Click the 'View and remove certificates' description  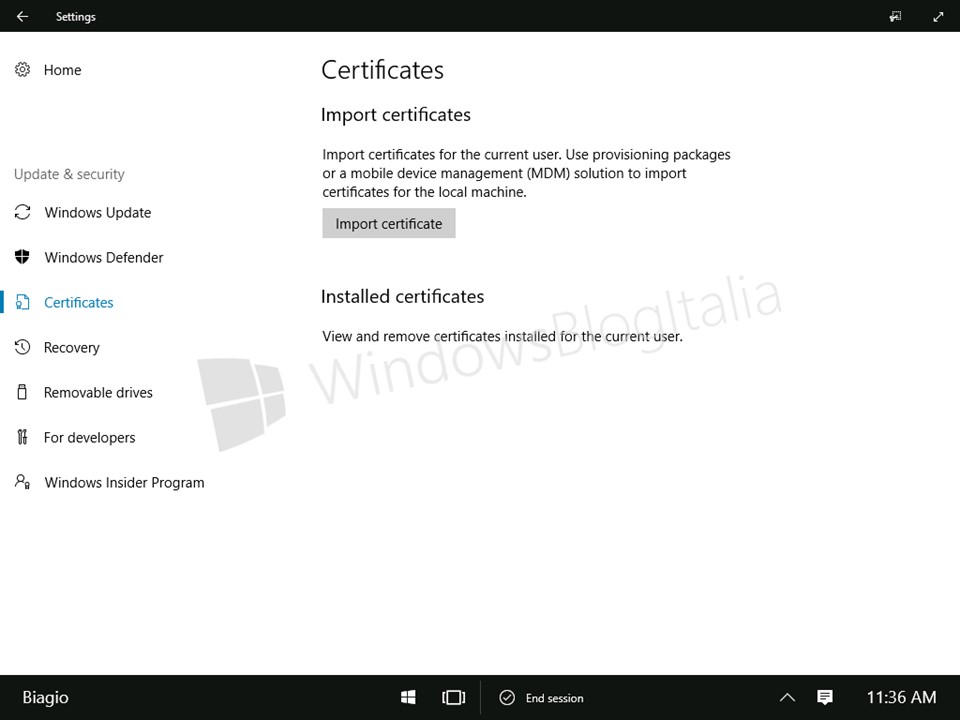503,336
